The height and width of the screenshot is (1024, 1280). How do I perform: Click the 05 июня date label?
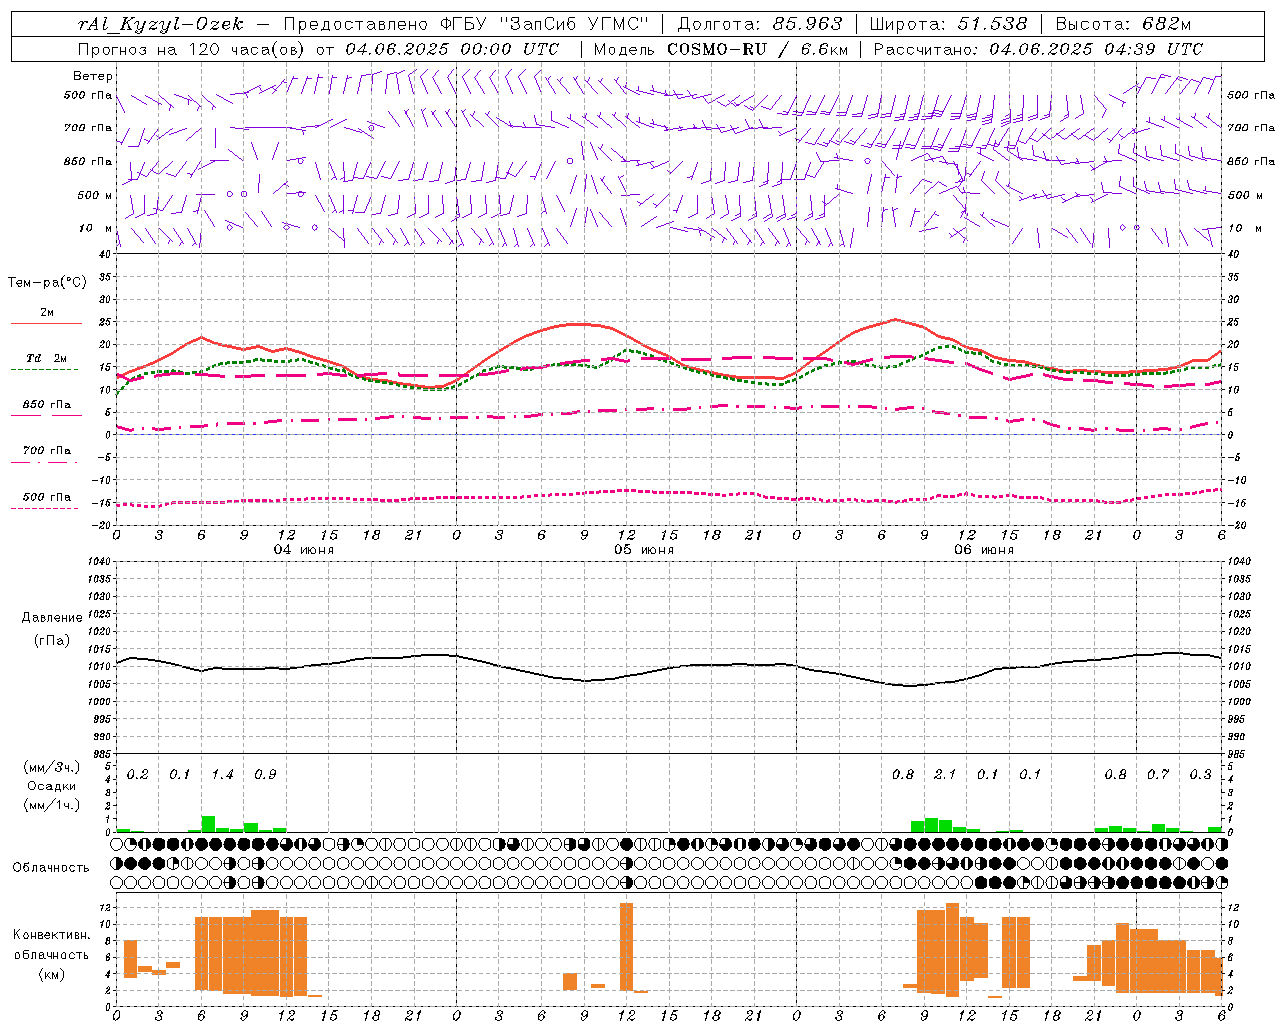644,549
